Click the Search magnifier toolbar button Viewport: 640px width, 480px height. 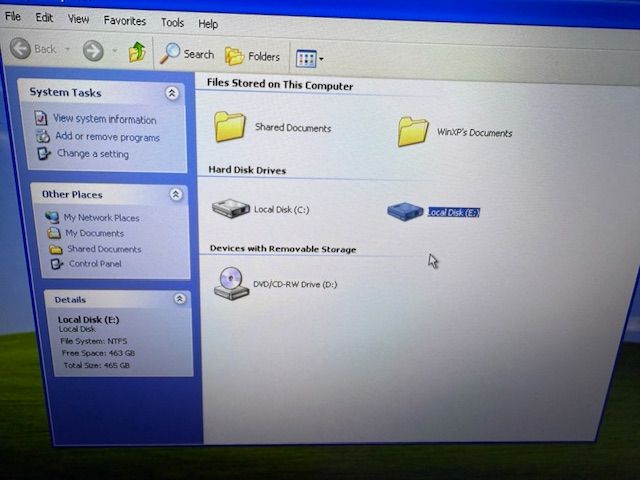point(187,53)
